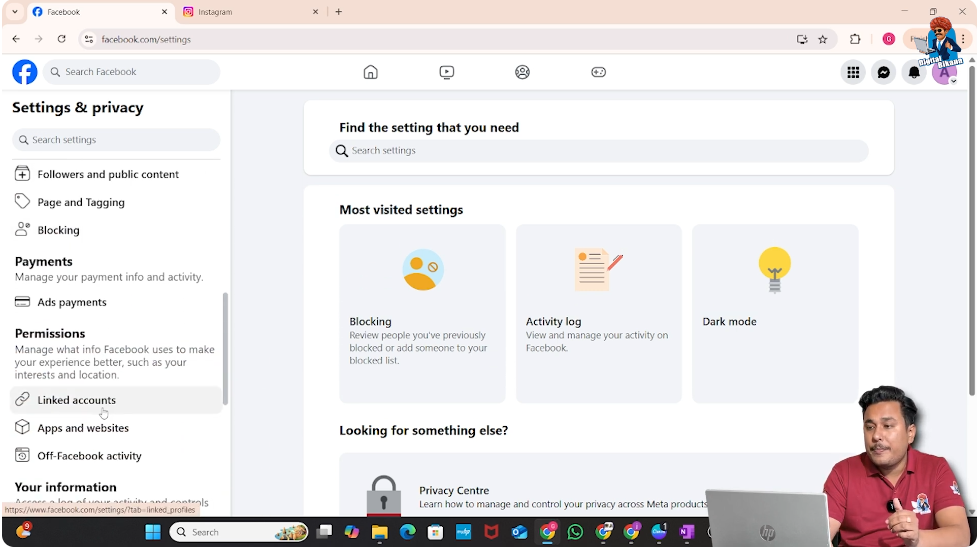Open Messenger chats icon
Viewport: 977px width, 549px height.
tap(884, 72)
